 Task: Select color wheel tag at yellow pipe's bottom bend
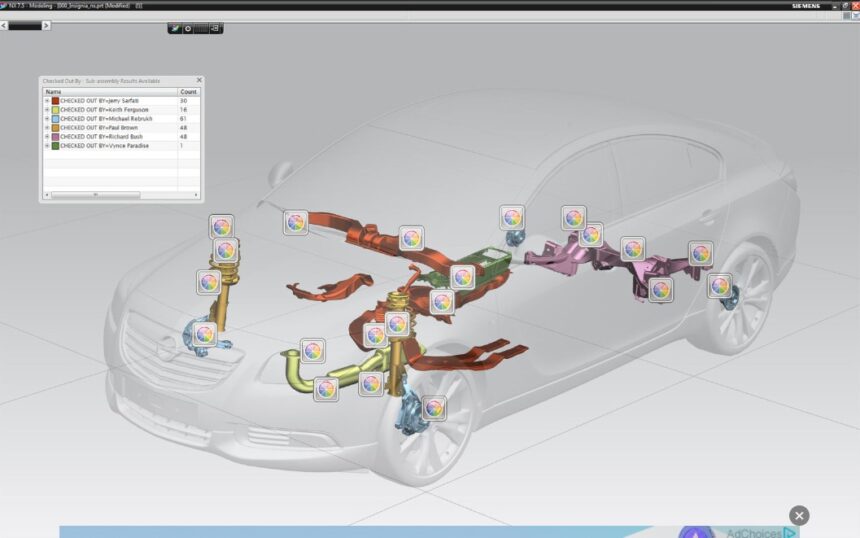pos(326,389)
